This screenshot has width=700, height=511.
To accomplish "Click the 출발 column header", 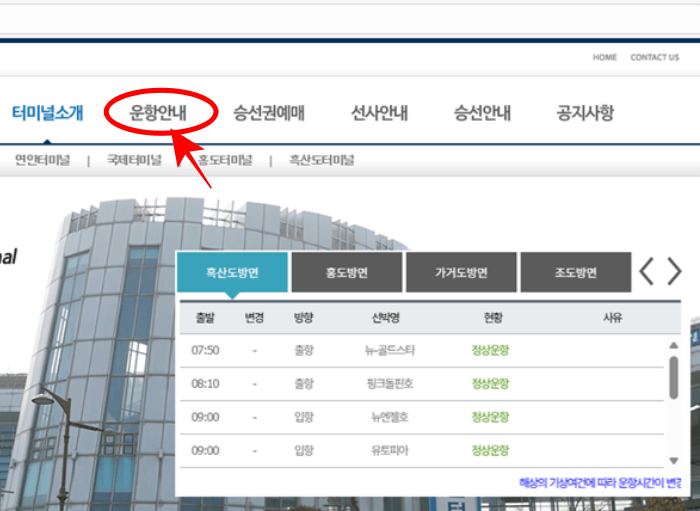I will tap(205, 318).
